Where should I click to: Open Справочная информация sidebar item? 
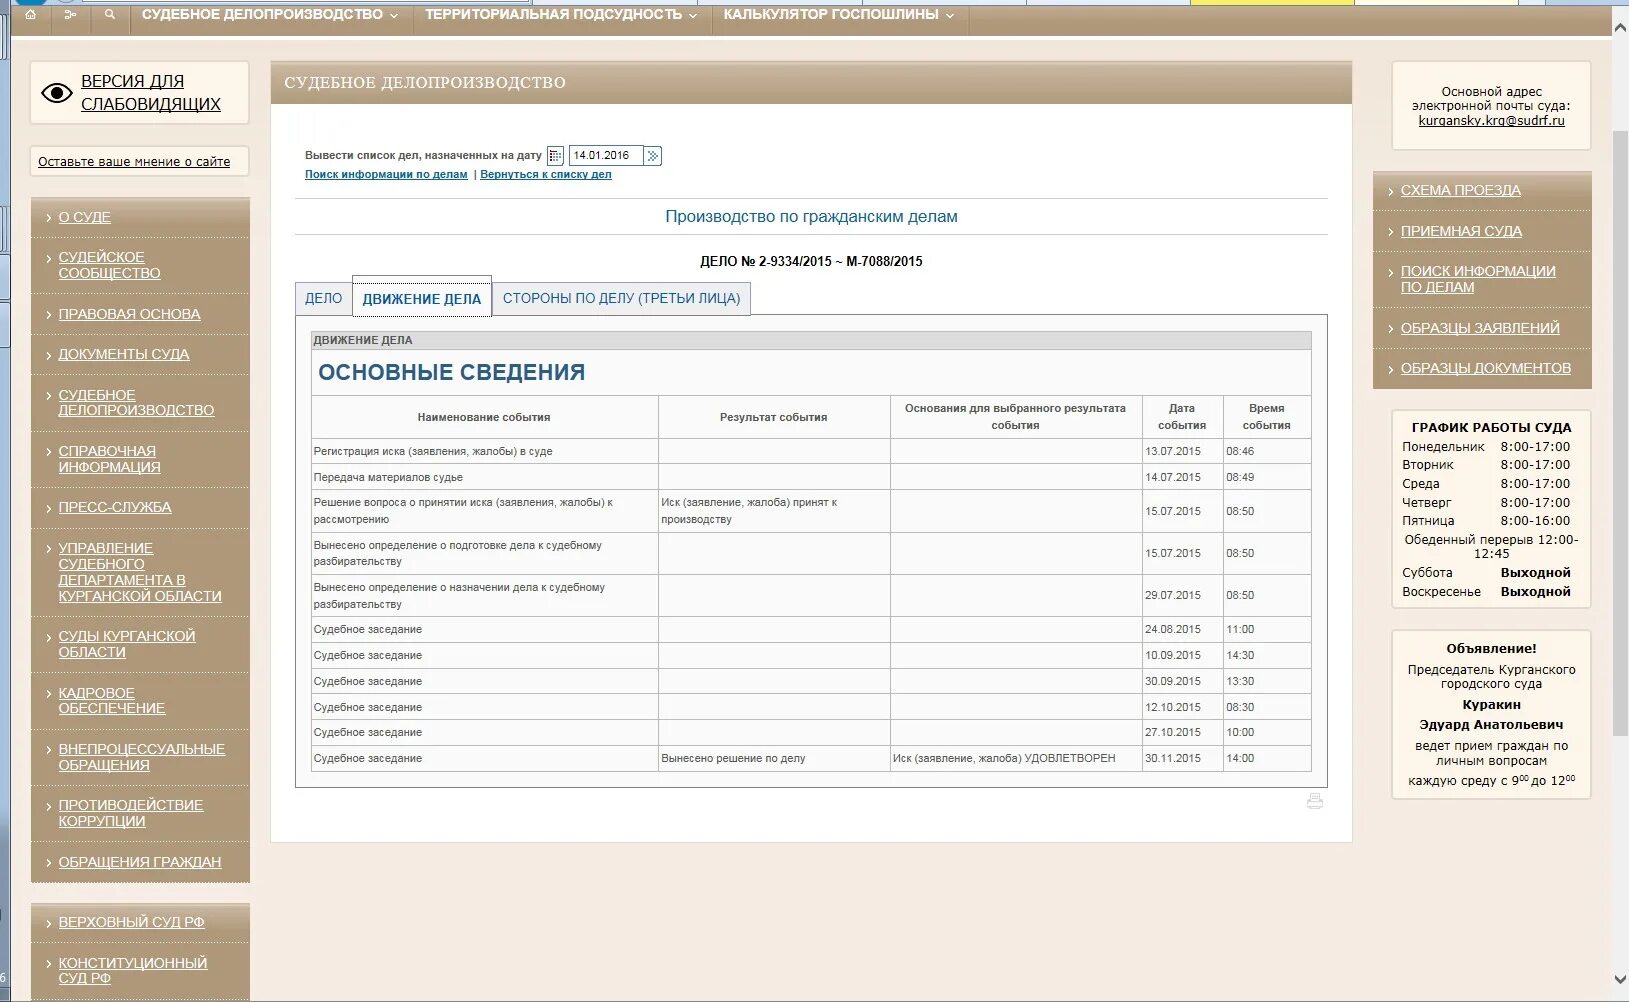109,459
